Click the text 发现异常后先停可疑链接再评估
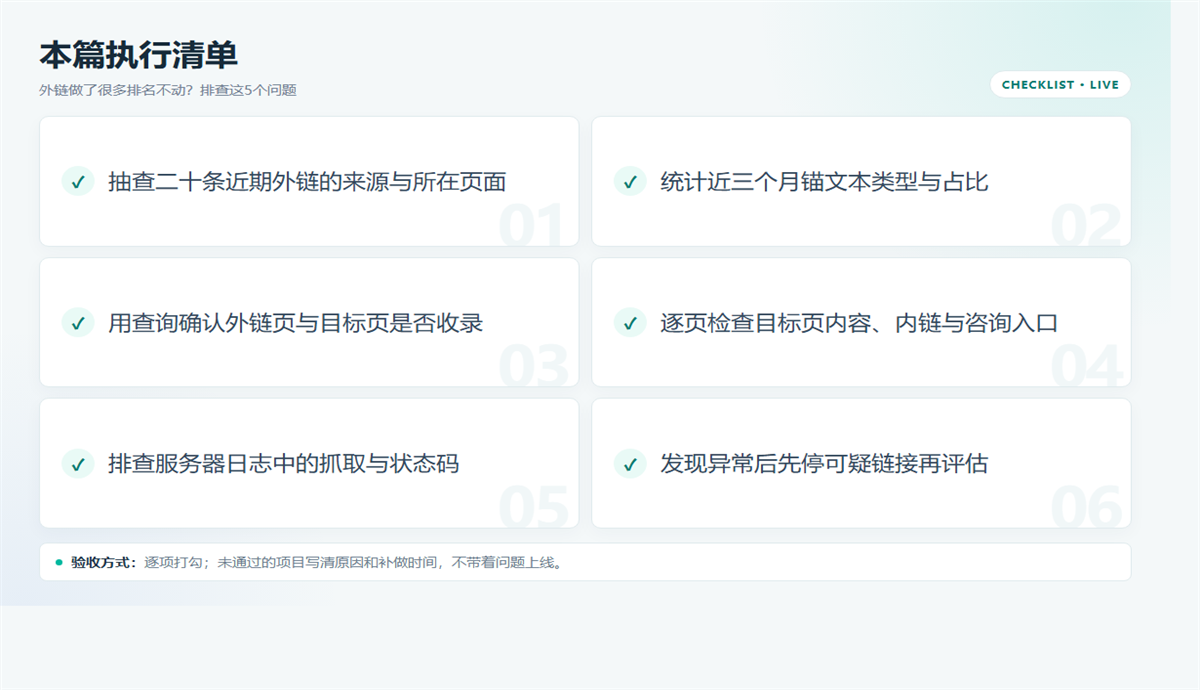The height and width of the screenshot is (690, 1200). click(824, 464)
